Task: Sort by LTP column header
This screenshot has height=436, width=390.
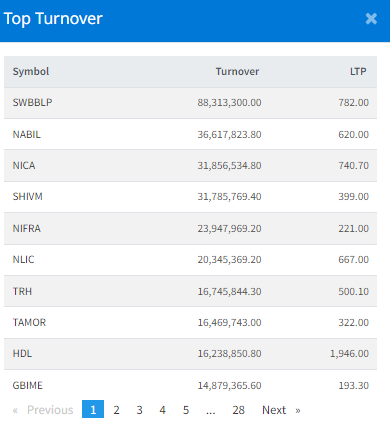Action: [x=358, y=71]
